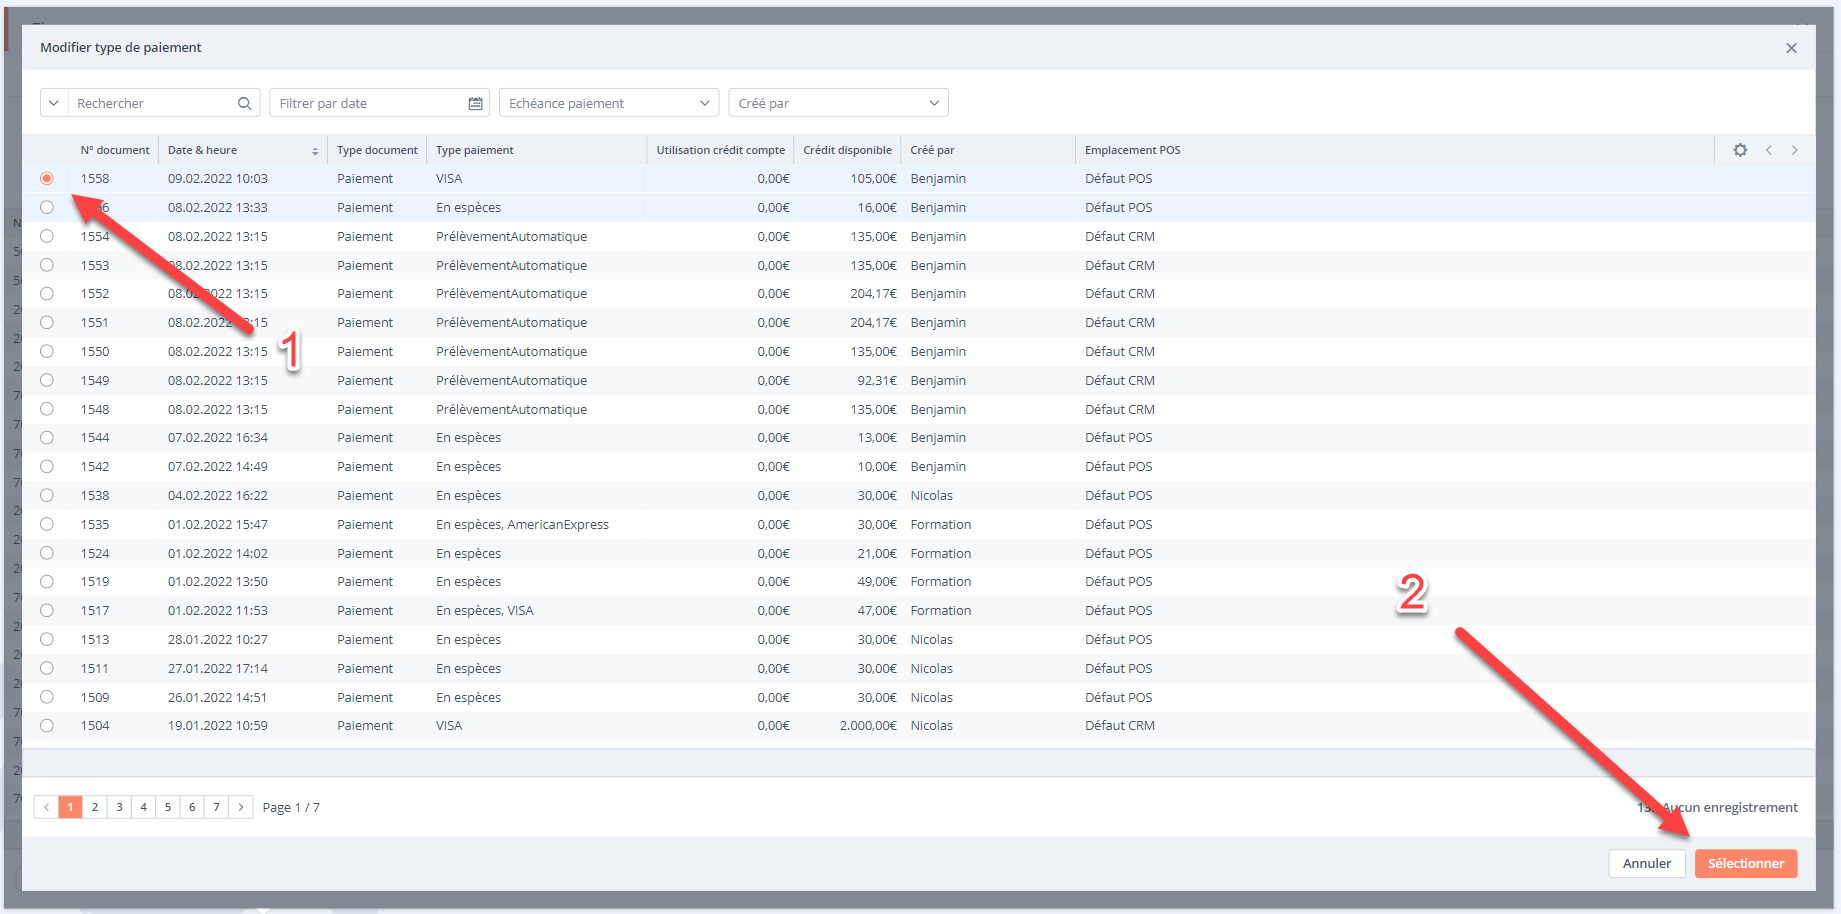Sort by N° document column header
Screen dimensions: 1841x914
(115, 150)
